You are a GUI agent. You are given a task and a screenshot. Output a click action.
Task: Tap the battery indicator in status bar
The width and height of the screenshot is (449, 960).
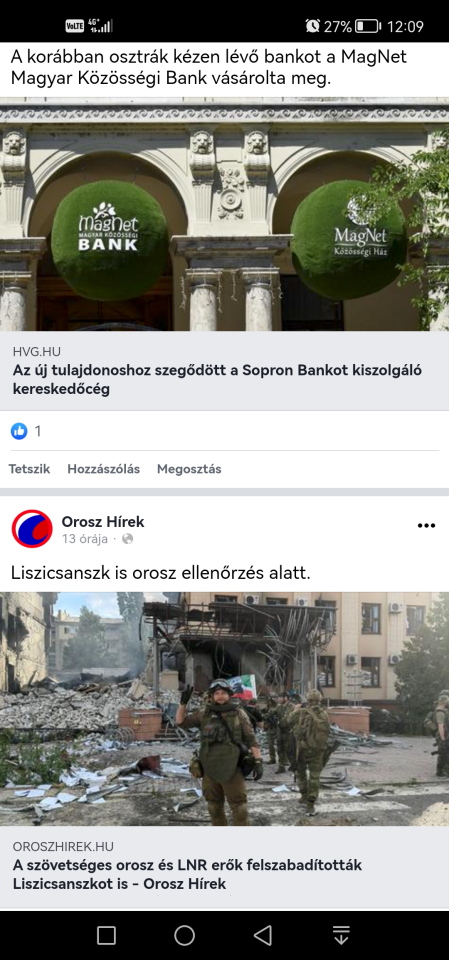368,26
